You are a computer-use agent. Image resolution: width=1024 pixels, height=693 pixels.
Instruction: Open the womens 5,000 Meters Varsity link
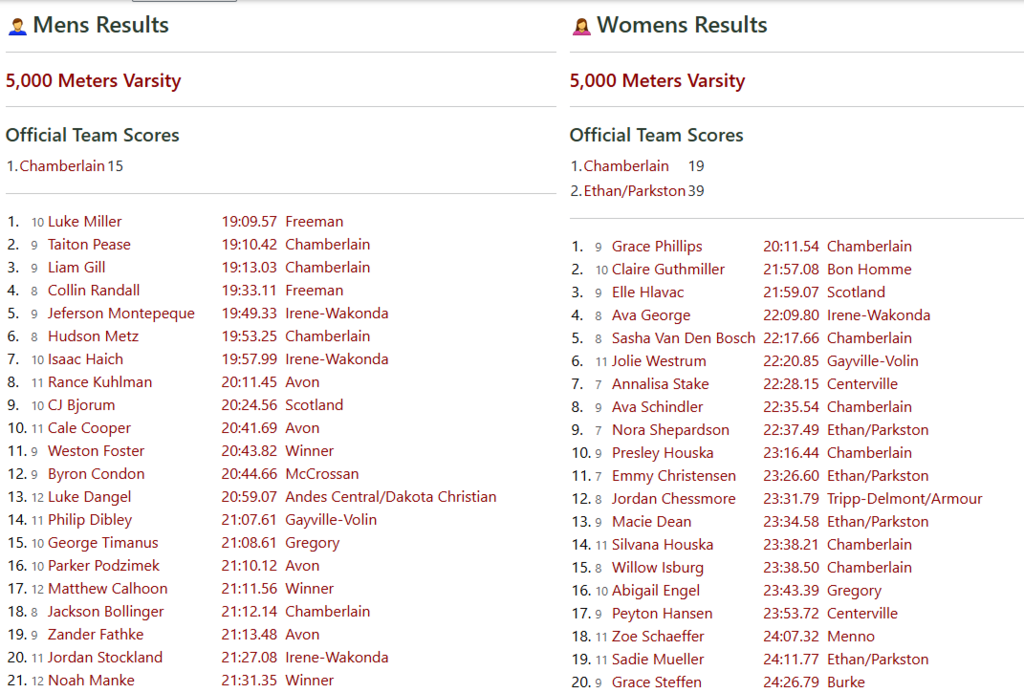657,81
